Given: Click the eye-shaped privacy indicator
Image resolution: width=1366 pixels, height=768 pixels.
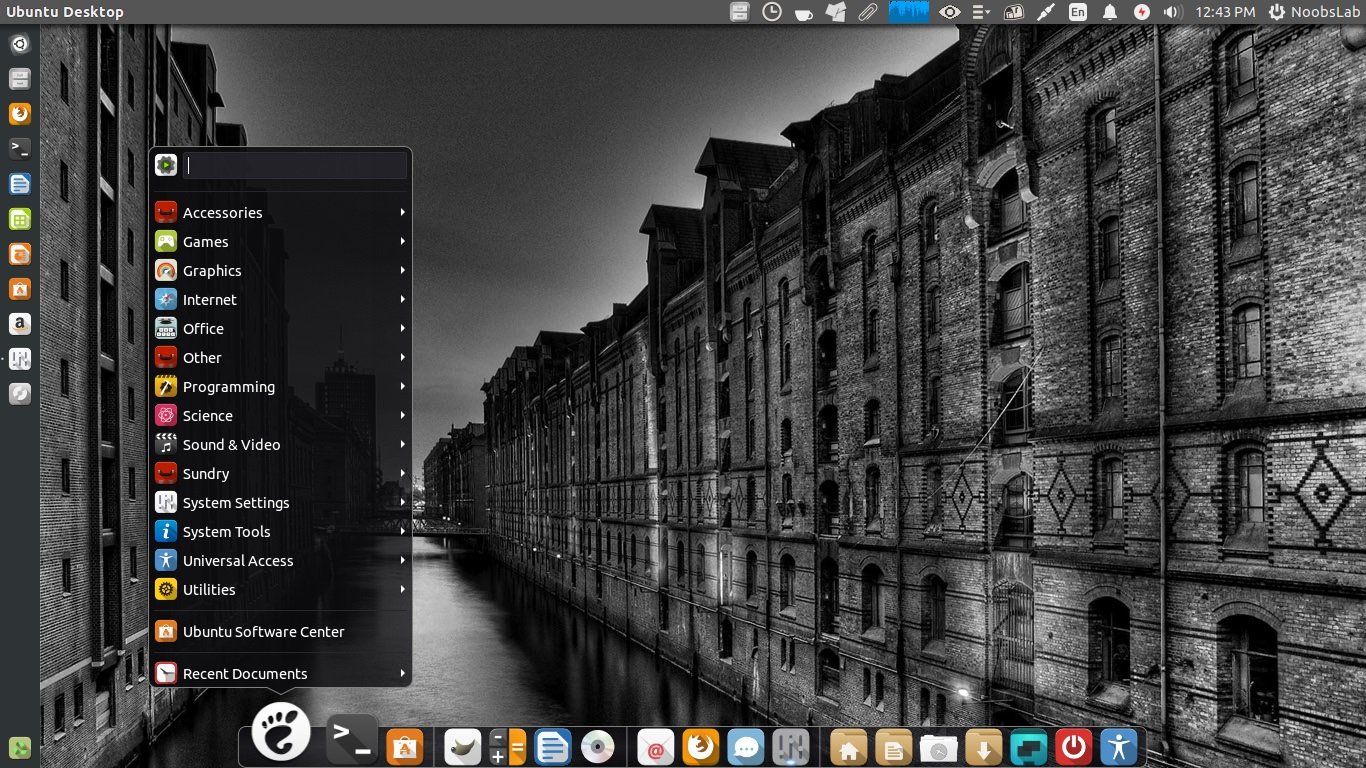Looking at the screenshot, I should 950,12.
